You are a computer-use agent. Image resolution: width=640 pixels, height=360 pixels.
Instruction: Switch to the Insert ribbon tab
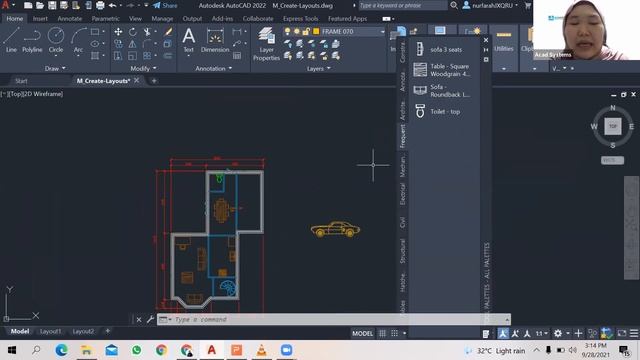point(40,18)
